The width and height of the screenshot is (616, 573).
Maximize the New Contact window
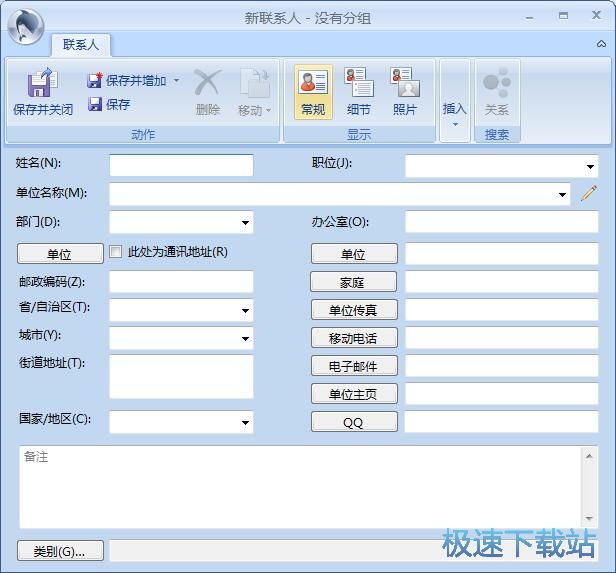[x=563, y=16]
